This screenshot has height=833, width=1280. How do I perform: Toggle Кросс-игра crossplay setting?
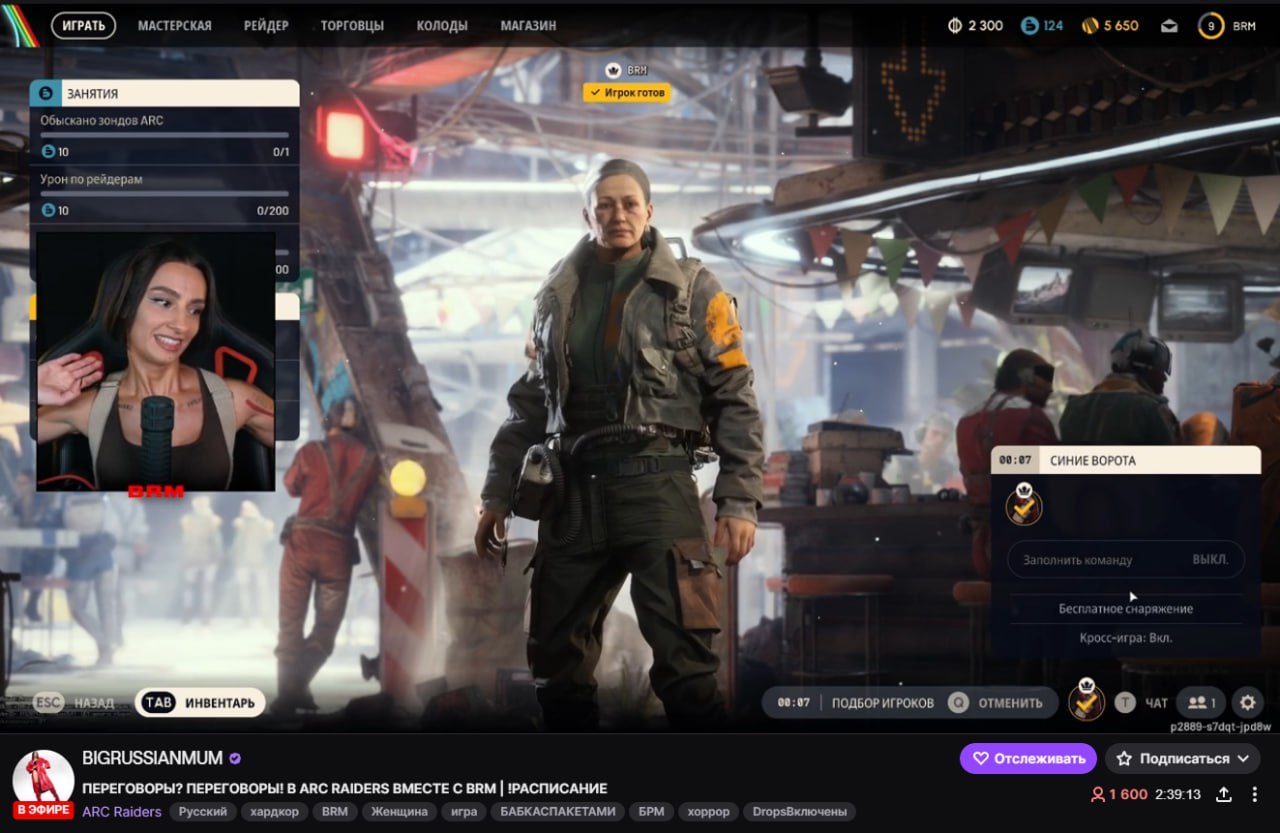tap(1125, 637)
